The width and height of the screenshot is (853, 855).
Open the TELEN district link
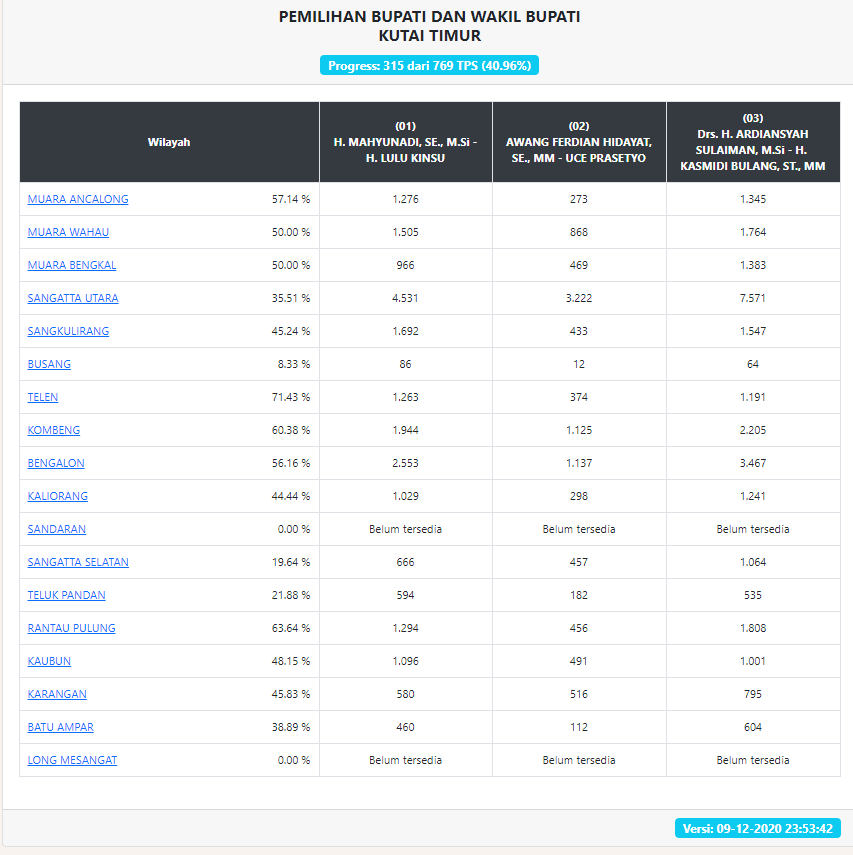(43, 397)
